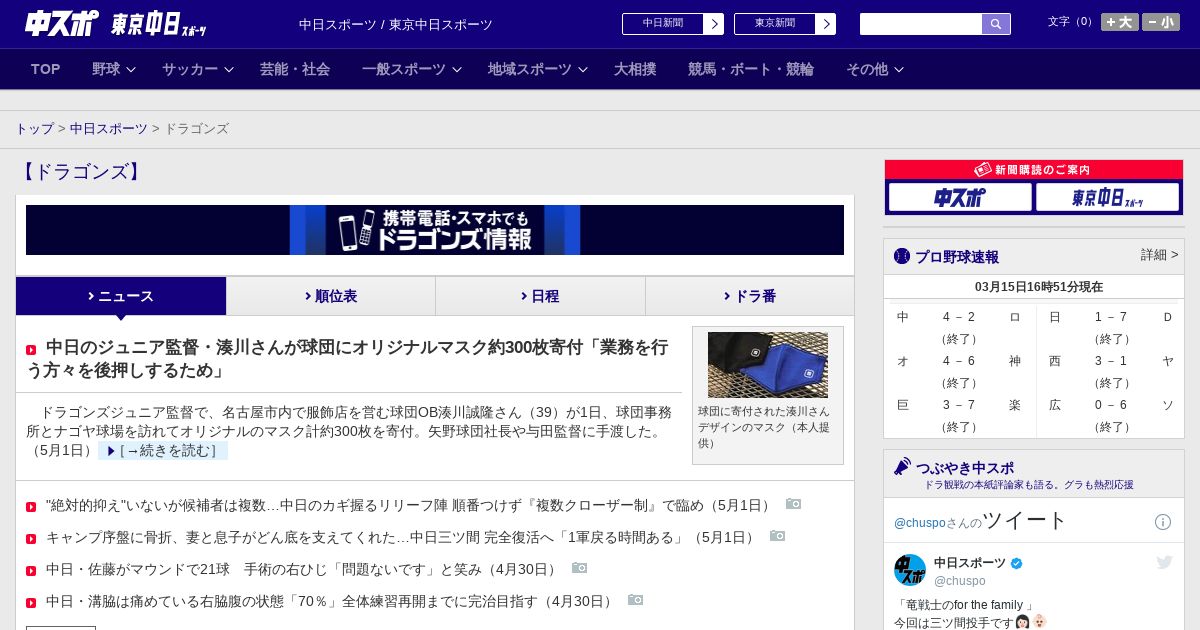Click 中スポ subscription banner button
This screenshot has height=630, width=1200.
tap(960, 198)
